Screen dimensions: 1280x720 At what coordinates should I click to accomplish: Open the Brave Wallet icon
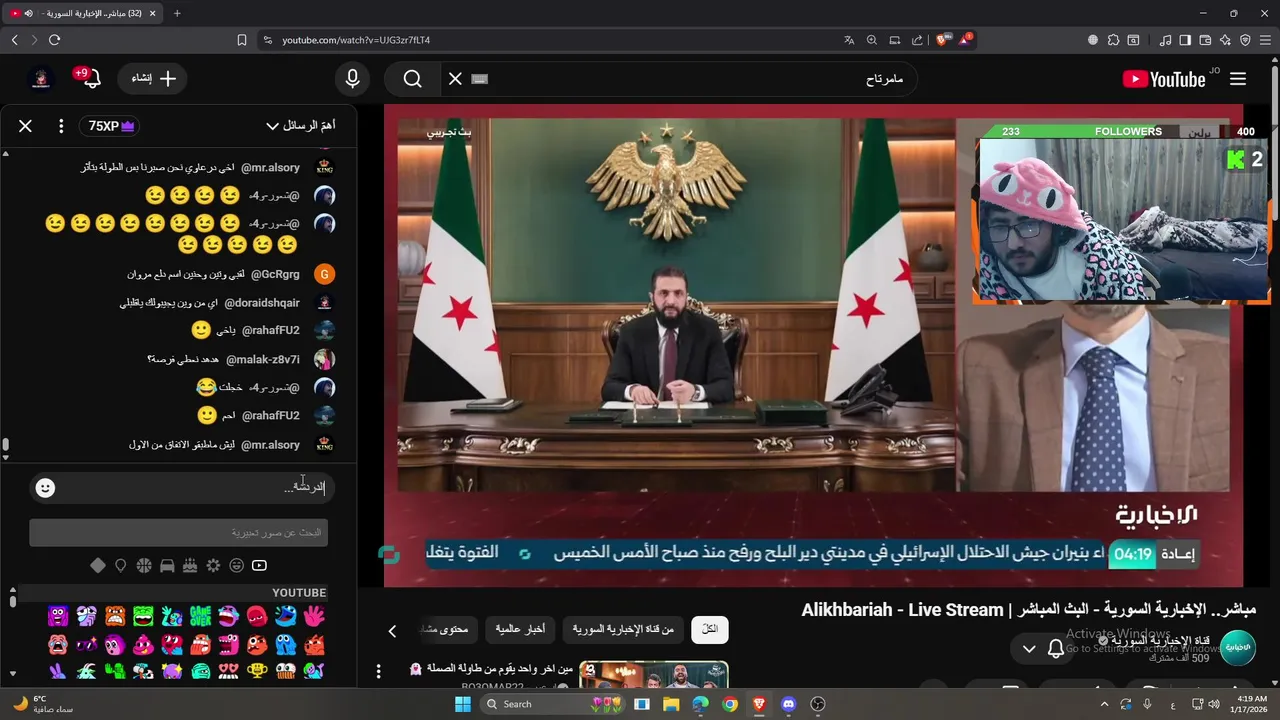1205,40
